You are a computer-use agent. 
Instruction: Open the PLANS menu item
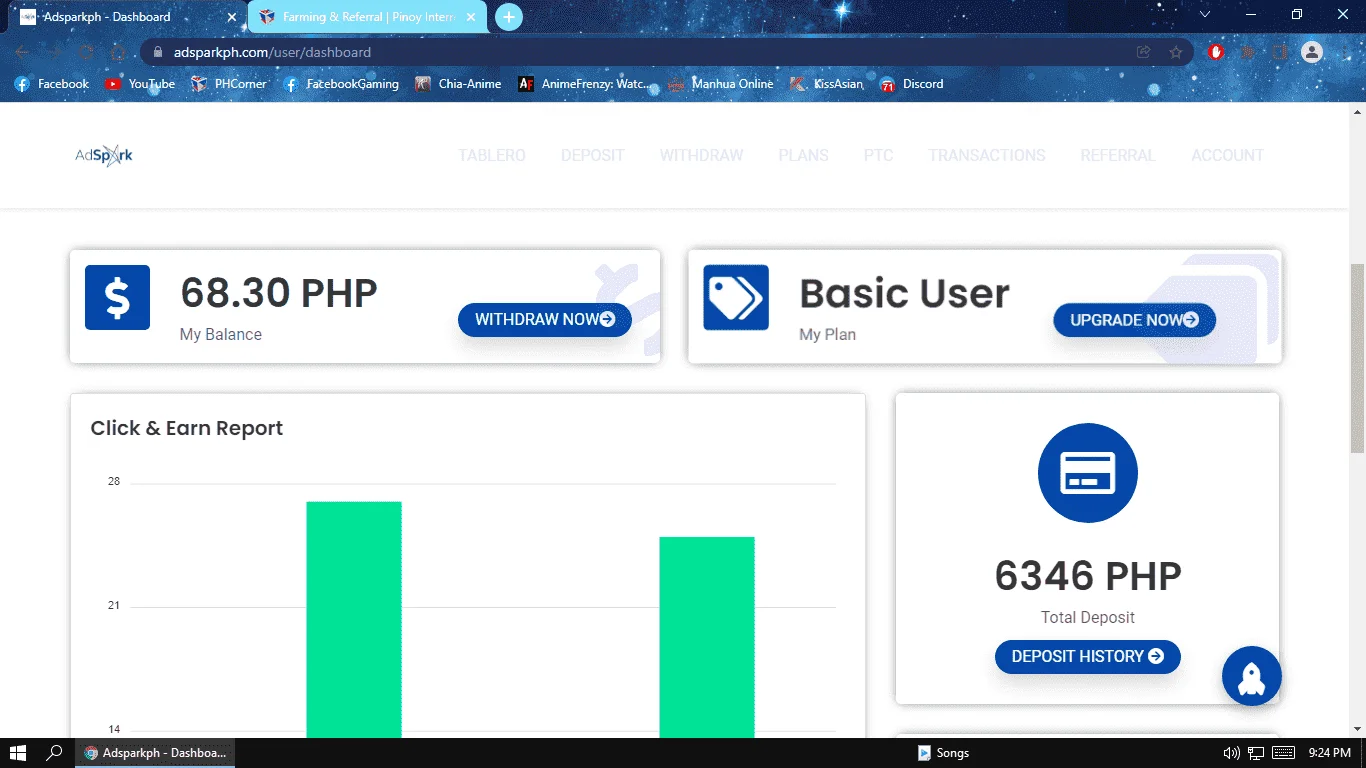[x=804, y=155]
